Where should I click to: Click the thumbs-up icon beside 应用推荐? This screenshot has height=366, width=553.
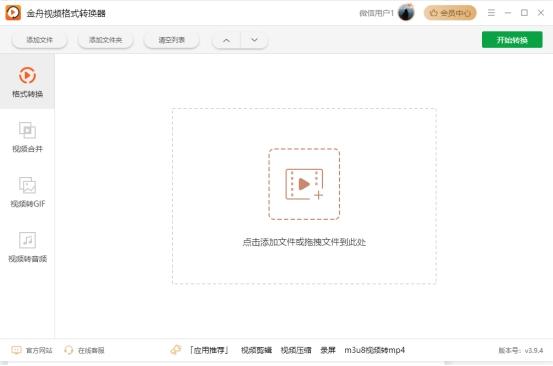[176, 350]
